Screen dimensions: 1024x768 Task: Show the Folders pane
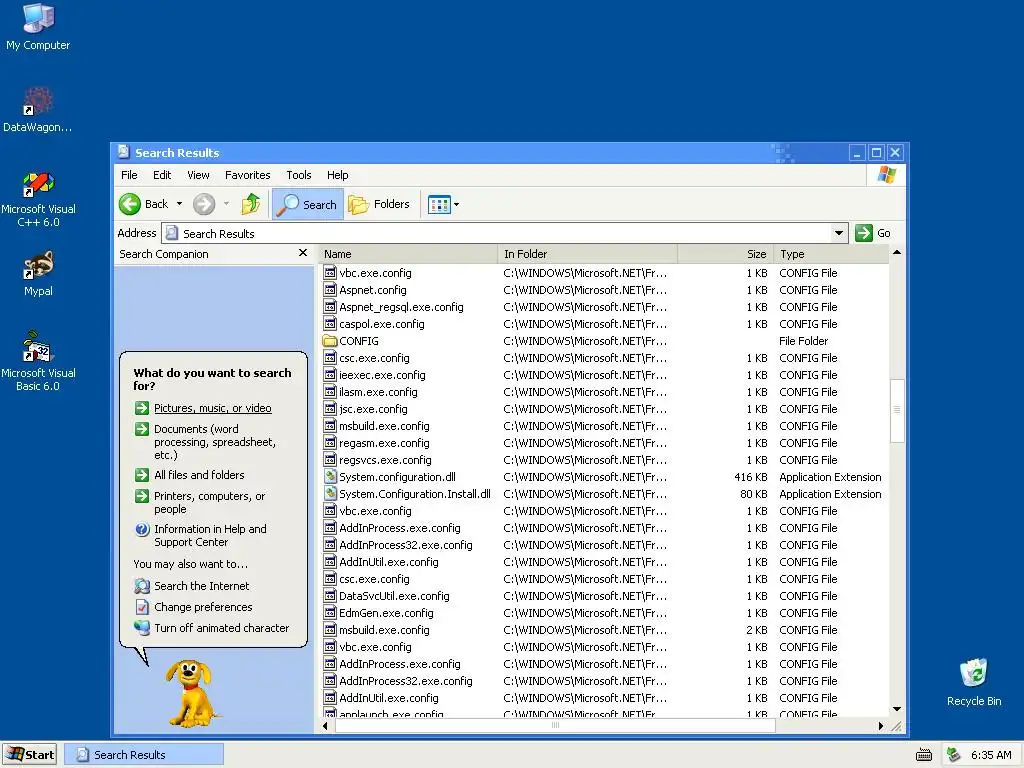click(379, 204)
